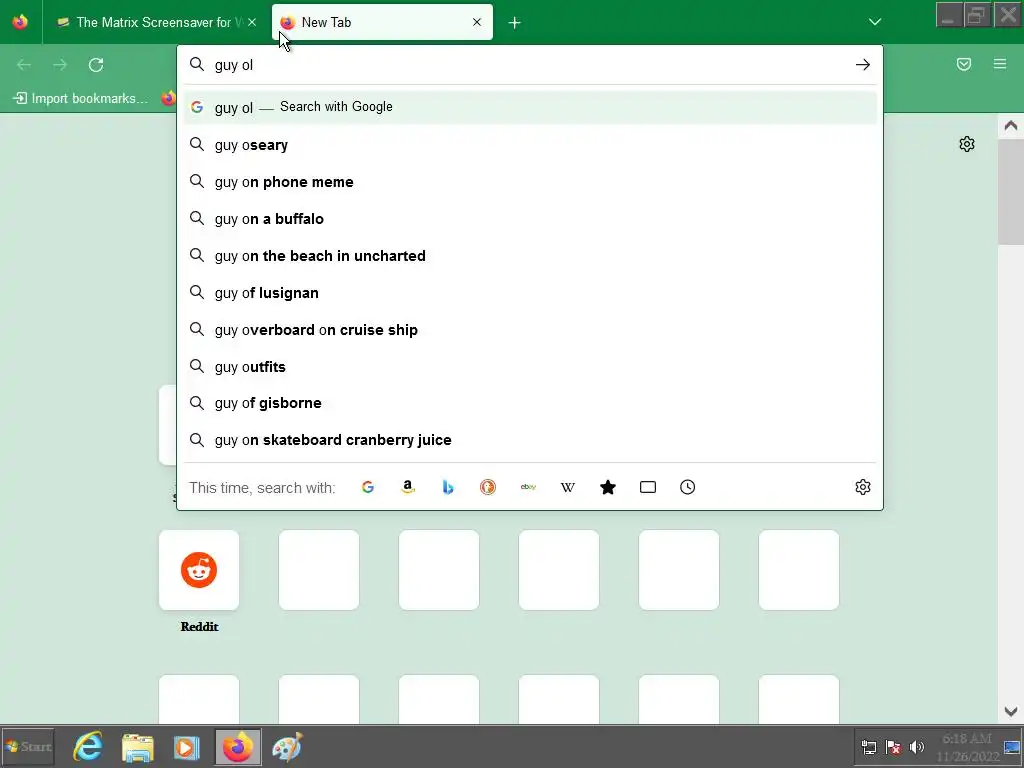This screenshot has height=768, width=1024.
Task: Click Import bookmarks button
Action: pos(81,99)
